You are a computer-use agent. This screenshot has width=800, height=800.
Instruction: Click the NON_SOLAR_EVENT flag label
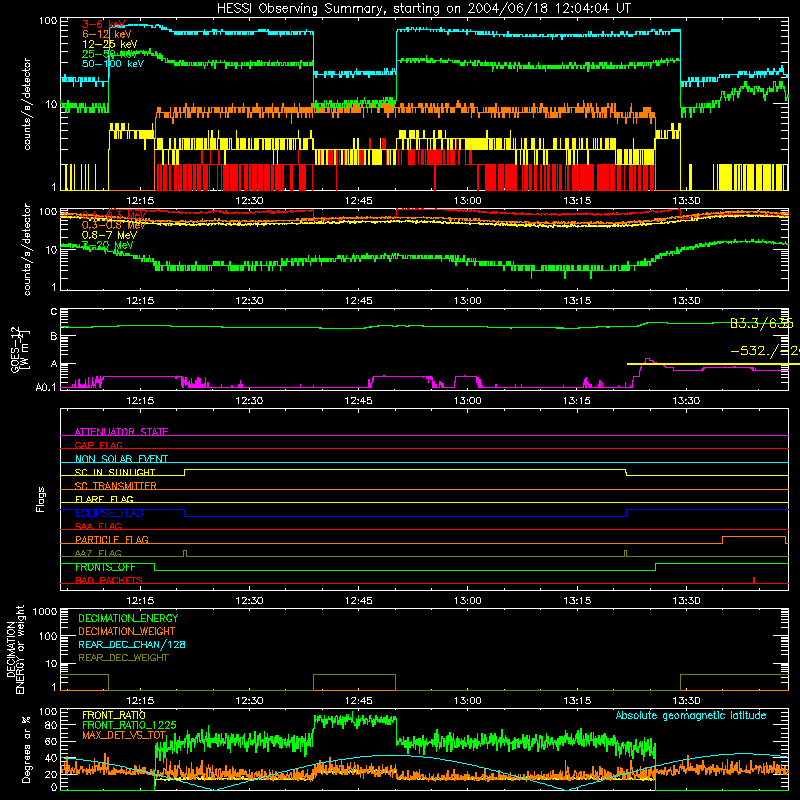click(121, 459)
